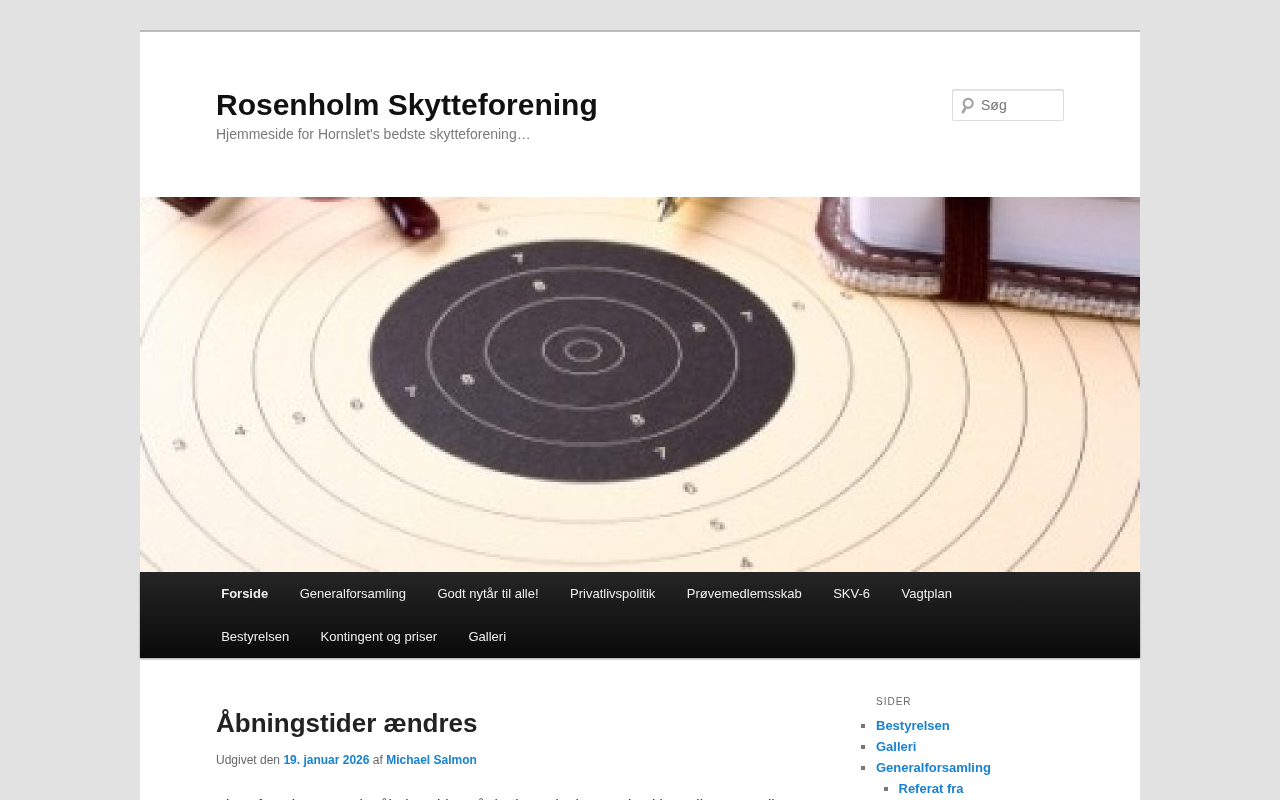Screen dimensions: 1280x800
Task: Open Bestyrelsen in the Sider sidebar
Action: pos(912,726)
